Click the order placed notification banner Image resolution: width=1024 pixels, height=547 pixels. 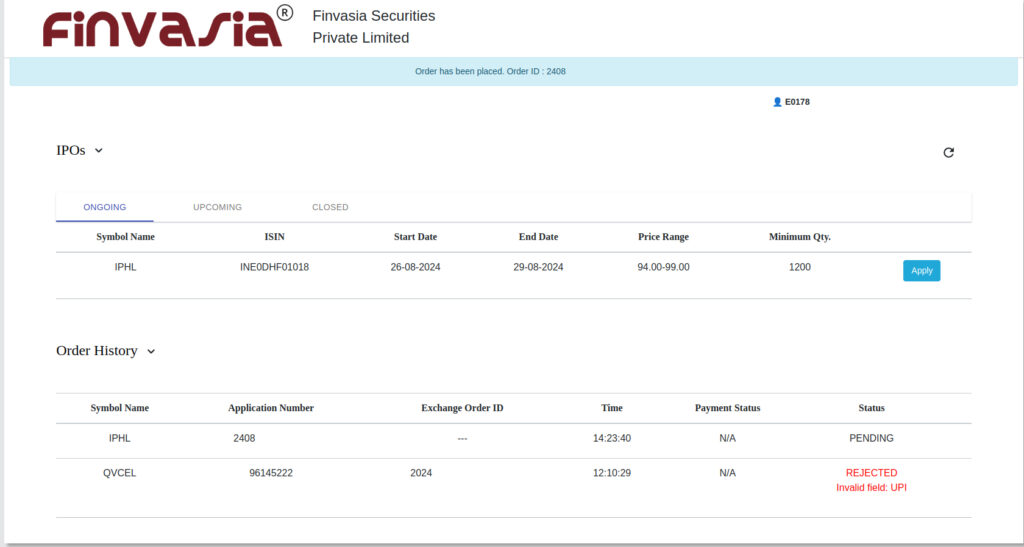pos(513,71)
